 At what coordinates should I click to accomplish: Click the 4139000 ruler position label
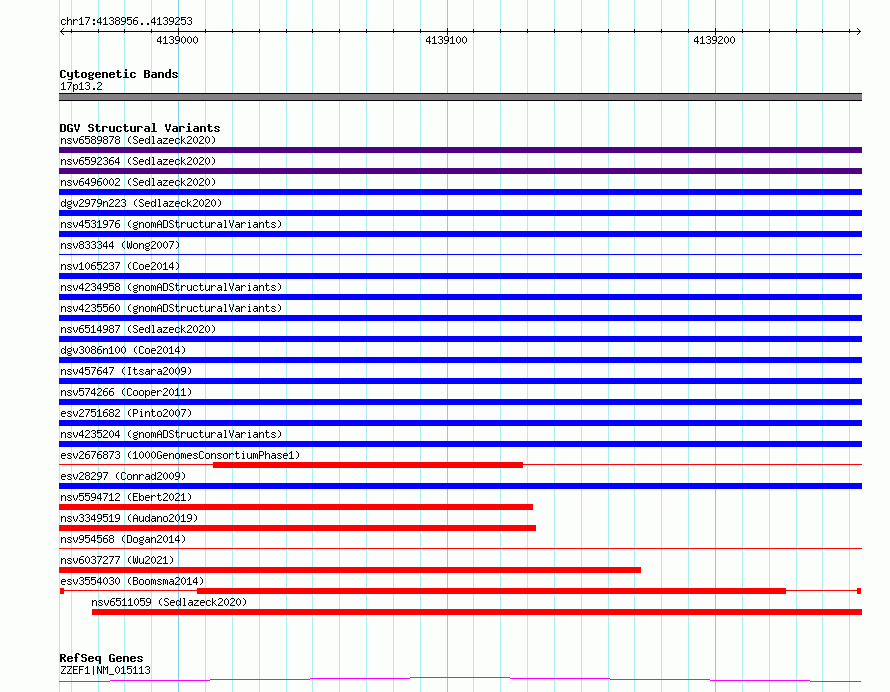[177, 40]
